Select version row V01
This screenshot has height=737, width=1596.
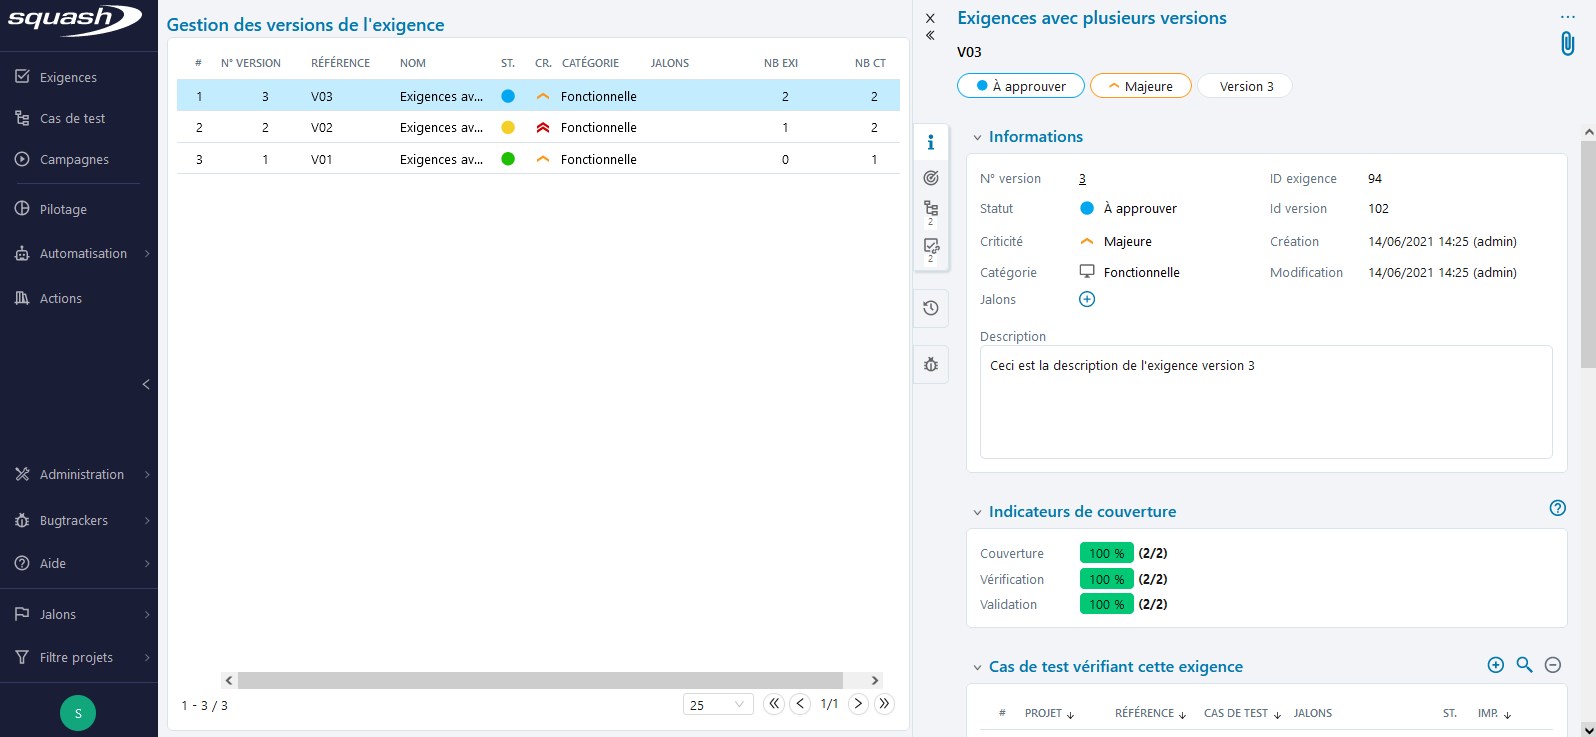tap(538, 159)
